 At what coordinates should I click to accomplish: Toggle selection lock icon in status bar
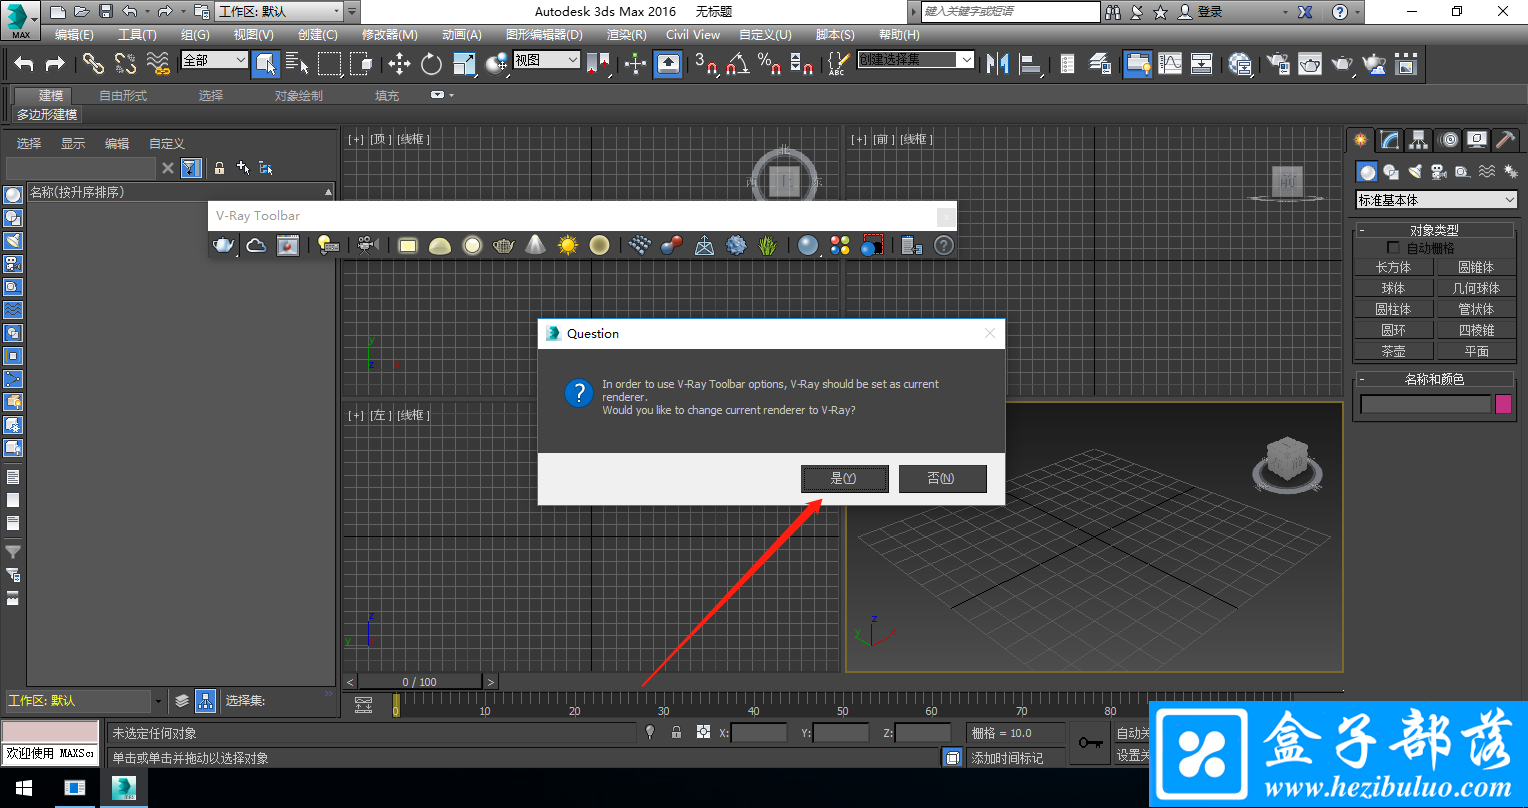[677, 733]
